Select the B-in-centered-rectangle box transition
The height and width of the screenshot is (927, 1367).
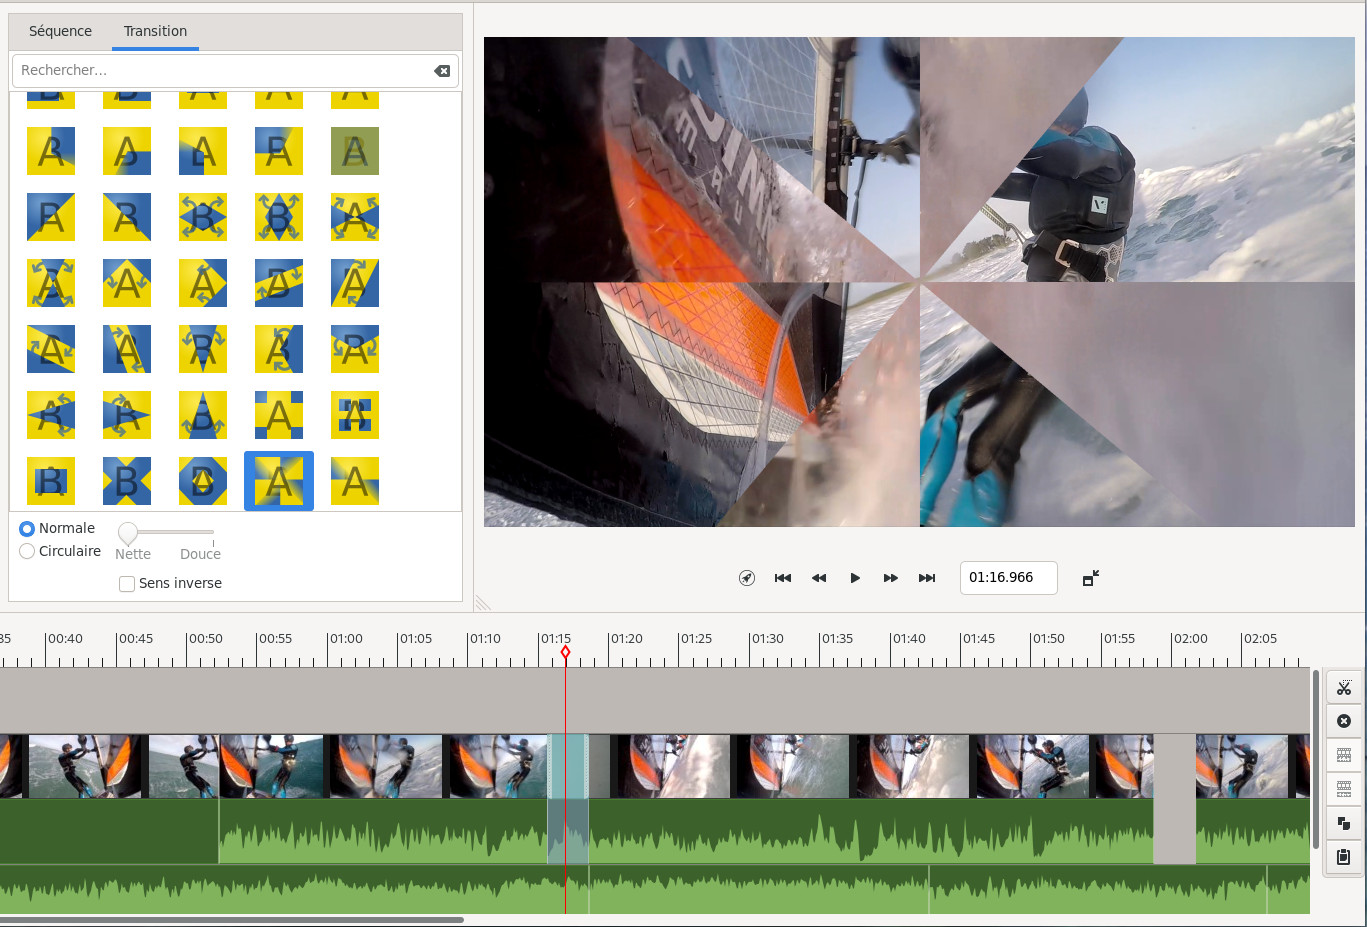pyautogui.click(x=51, y=481)
